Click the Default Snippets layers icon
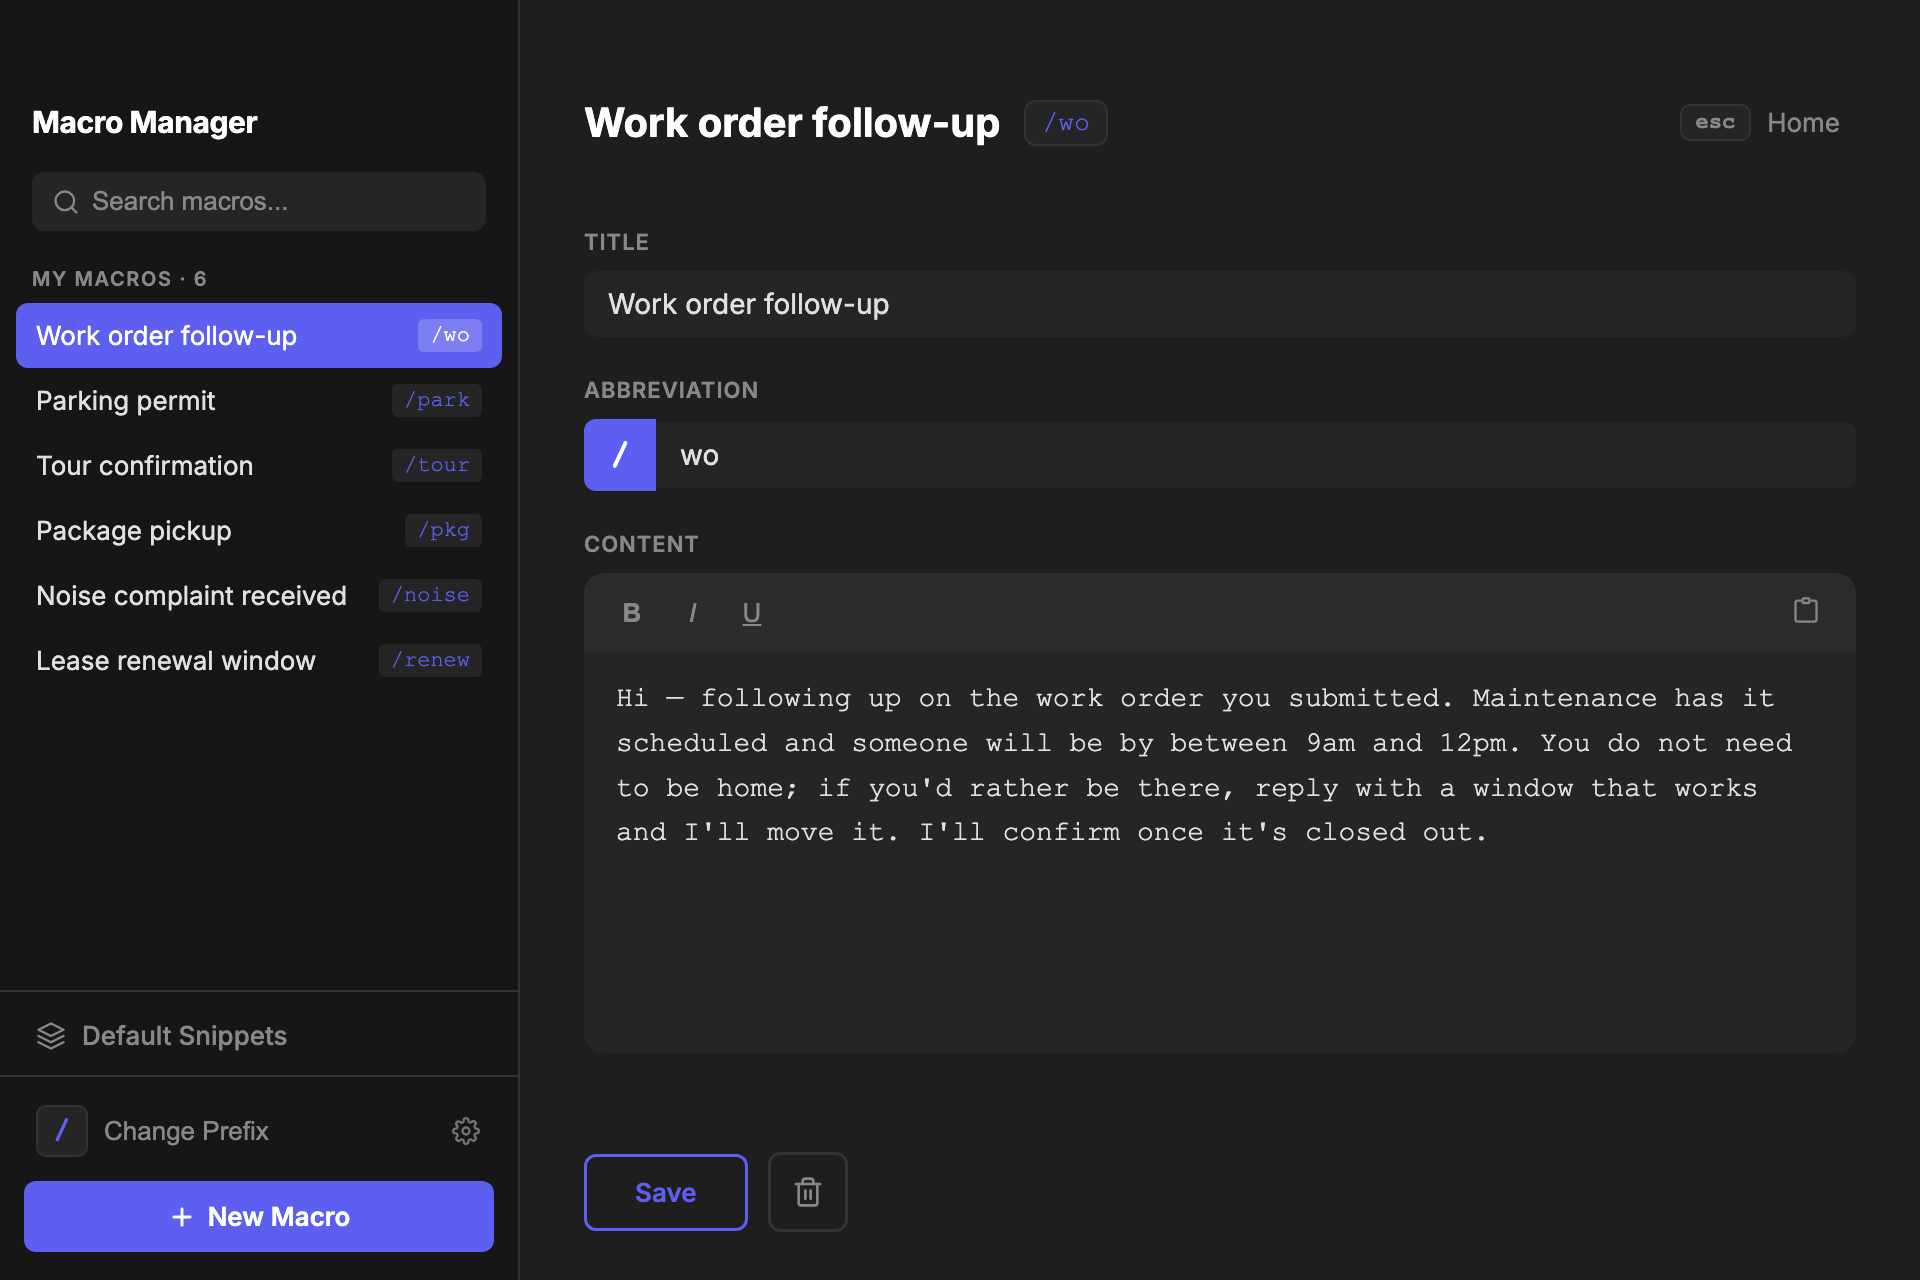This screenshot has width=1920, height=1280. point(51,1036)
